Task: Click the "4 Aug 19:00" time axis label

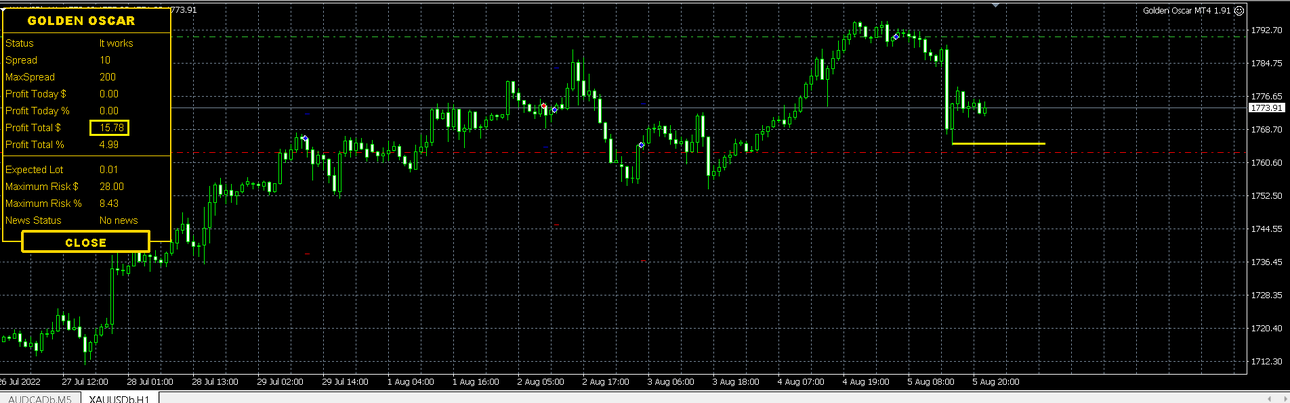Action: click(866, 381)
